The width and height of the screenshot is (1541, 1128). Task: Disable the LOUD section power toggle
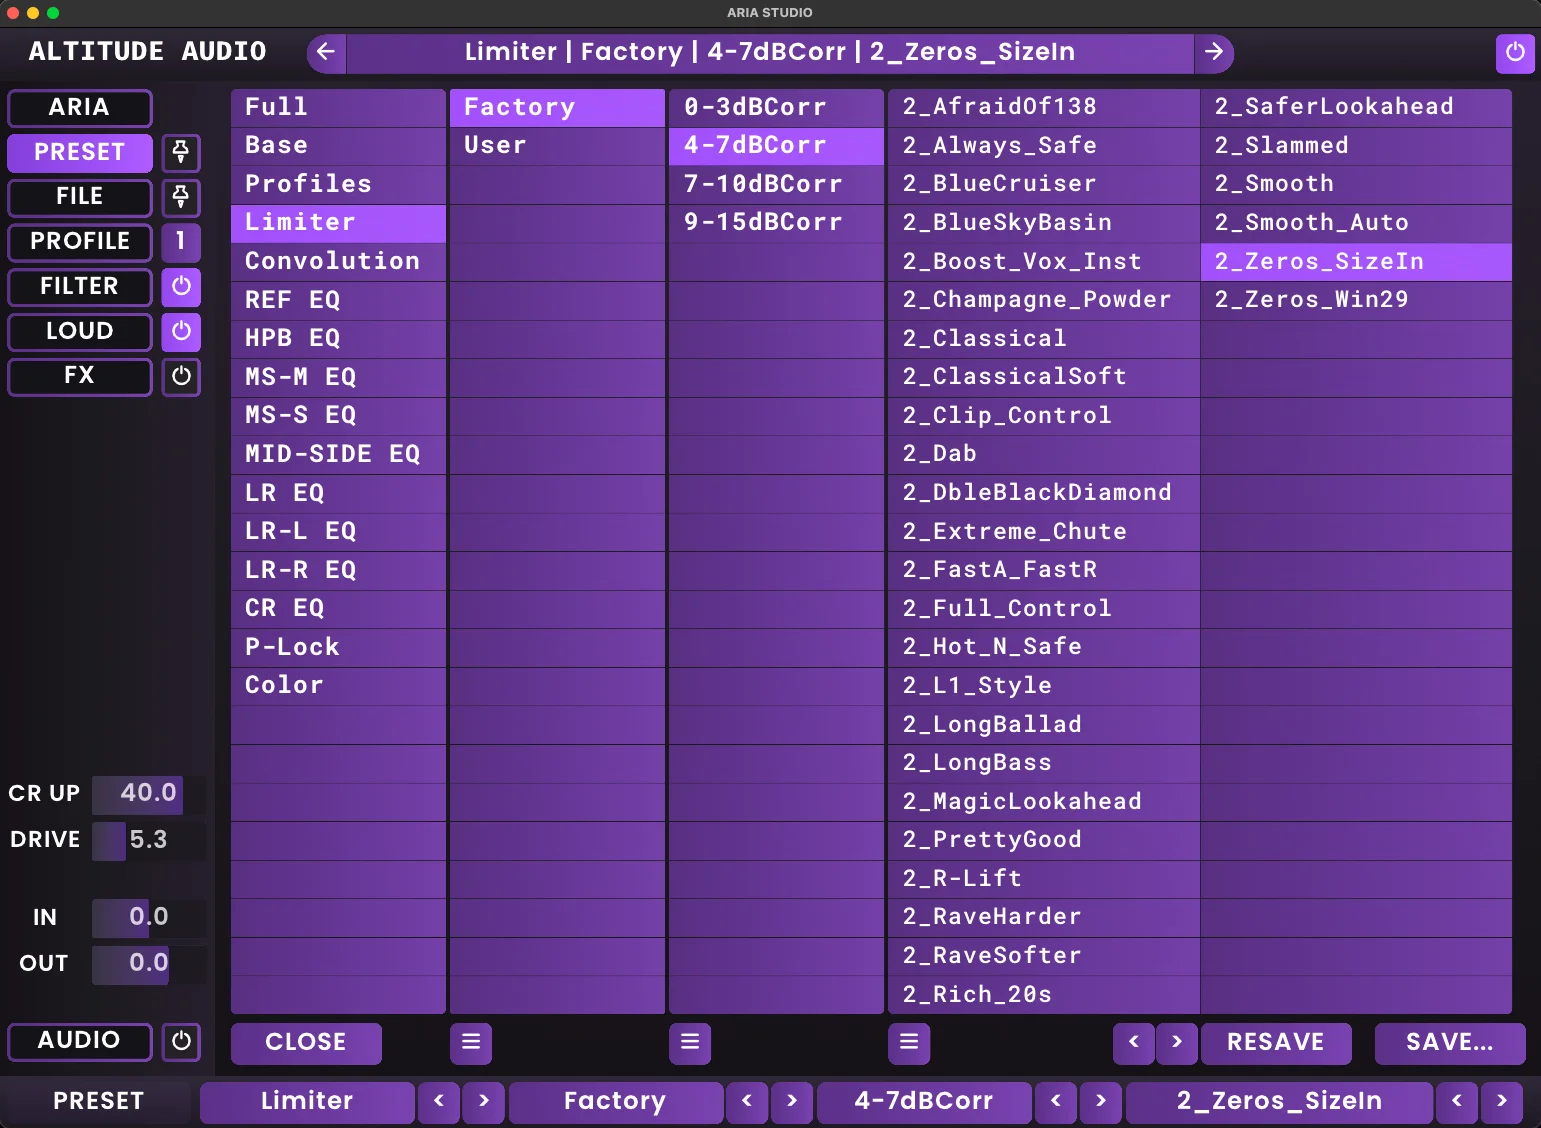(x=181, y=332)
